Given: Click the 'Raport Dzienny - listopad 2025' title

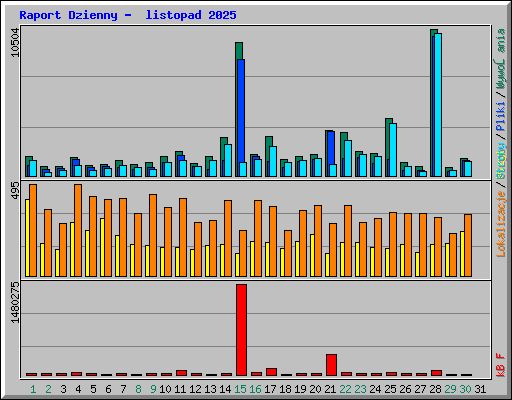Looking at the screenshot, I should tap(128, 15).
